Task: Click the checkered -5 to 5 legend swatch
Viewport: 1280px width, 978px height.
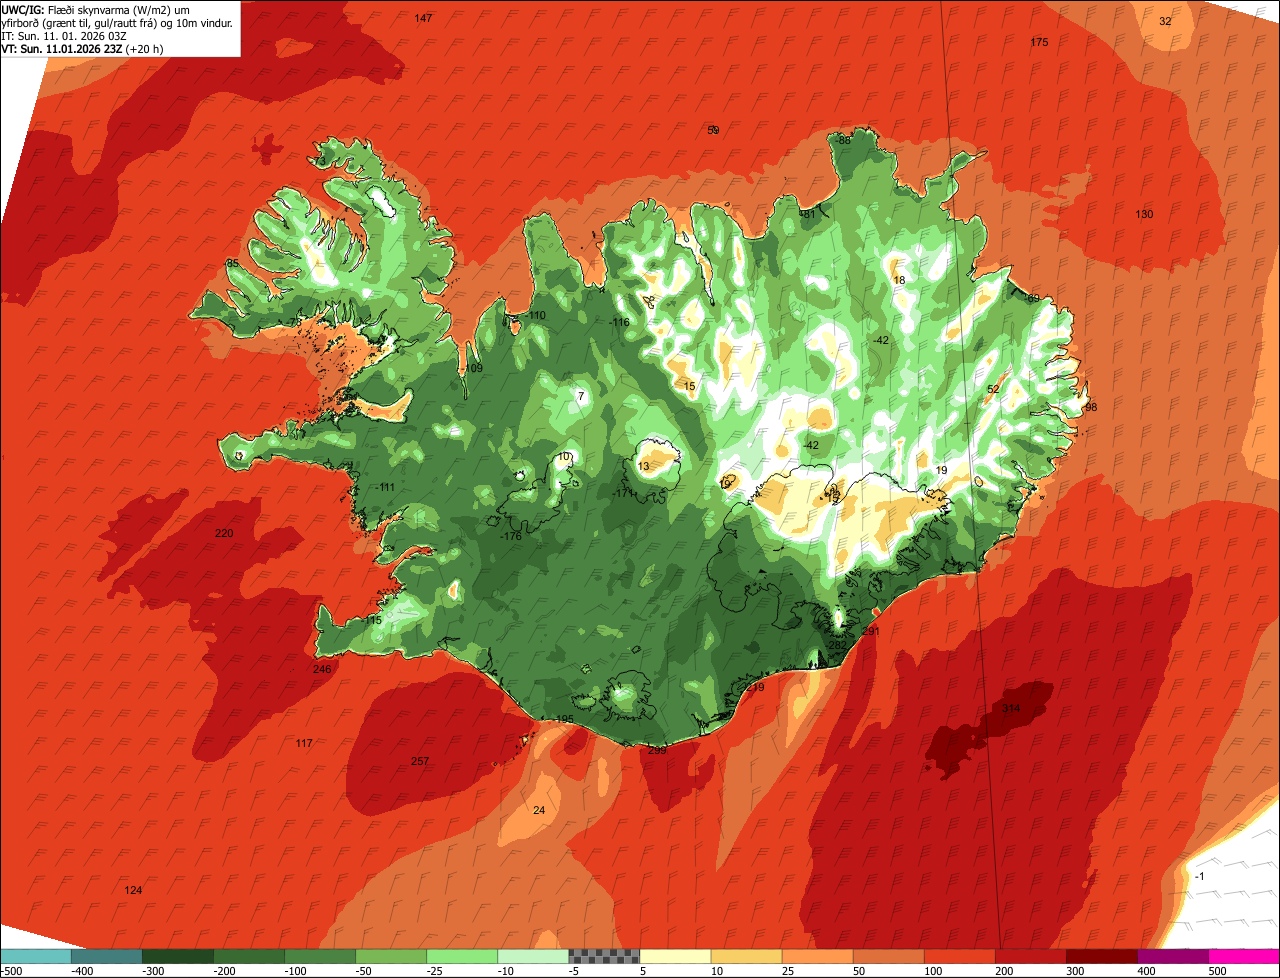Action: coord(604,956)
